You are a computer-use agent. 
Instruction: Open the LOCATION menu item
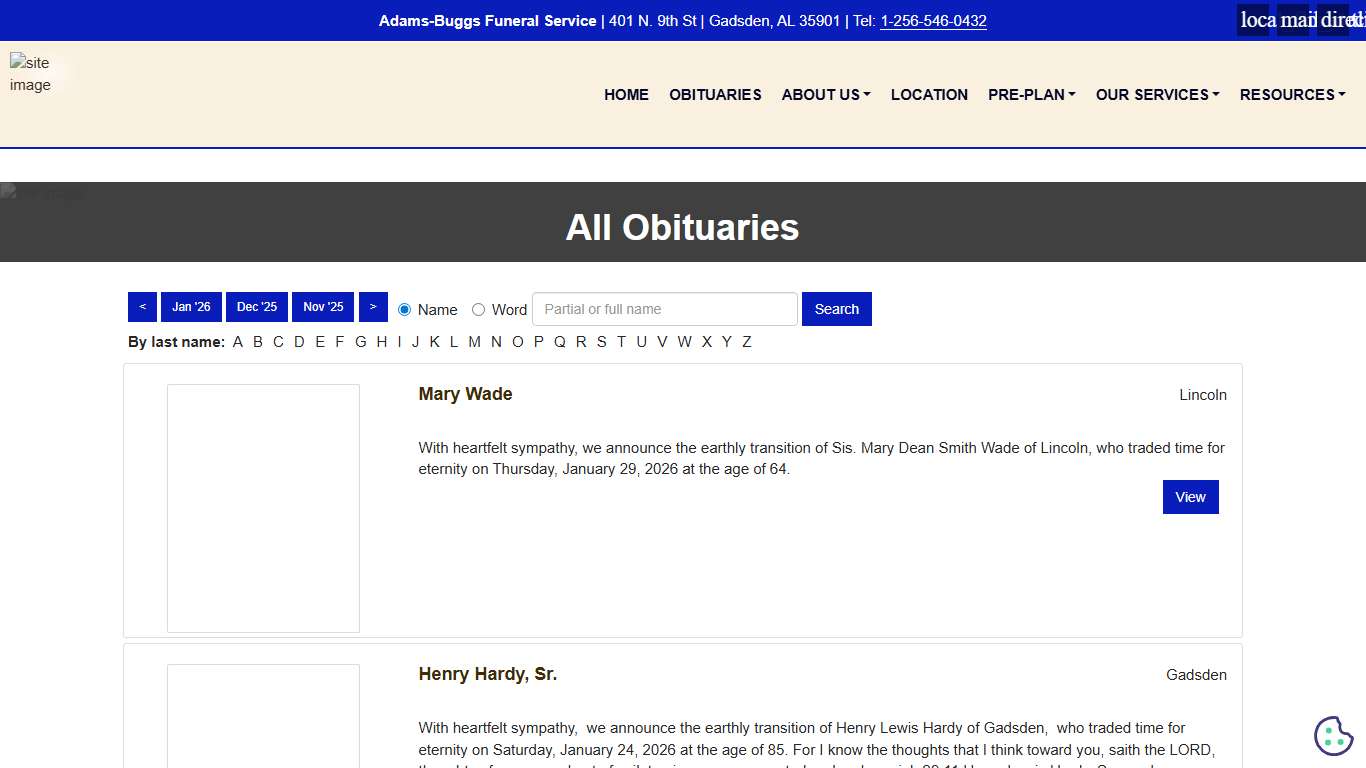(929, 94)
